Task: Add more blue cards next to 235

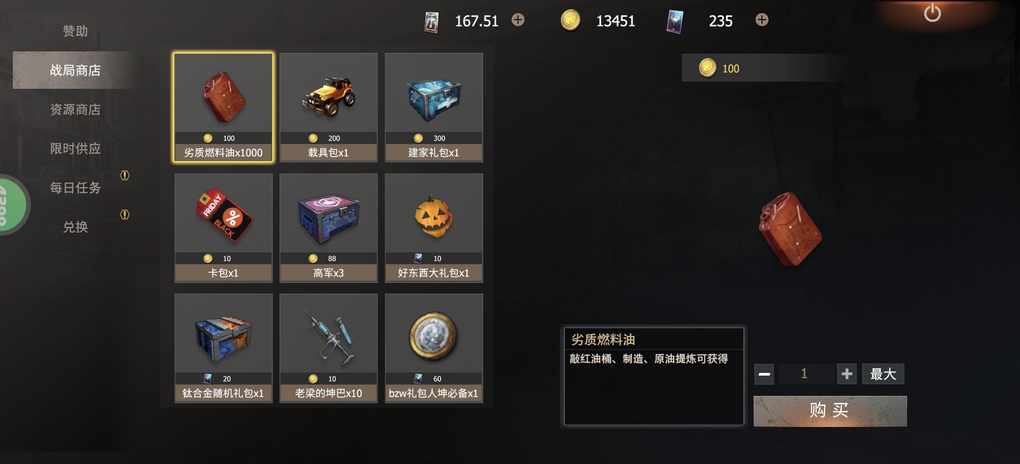Action: click(x=762, y=20)
